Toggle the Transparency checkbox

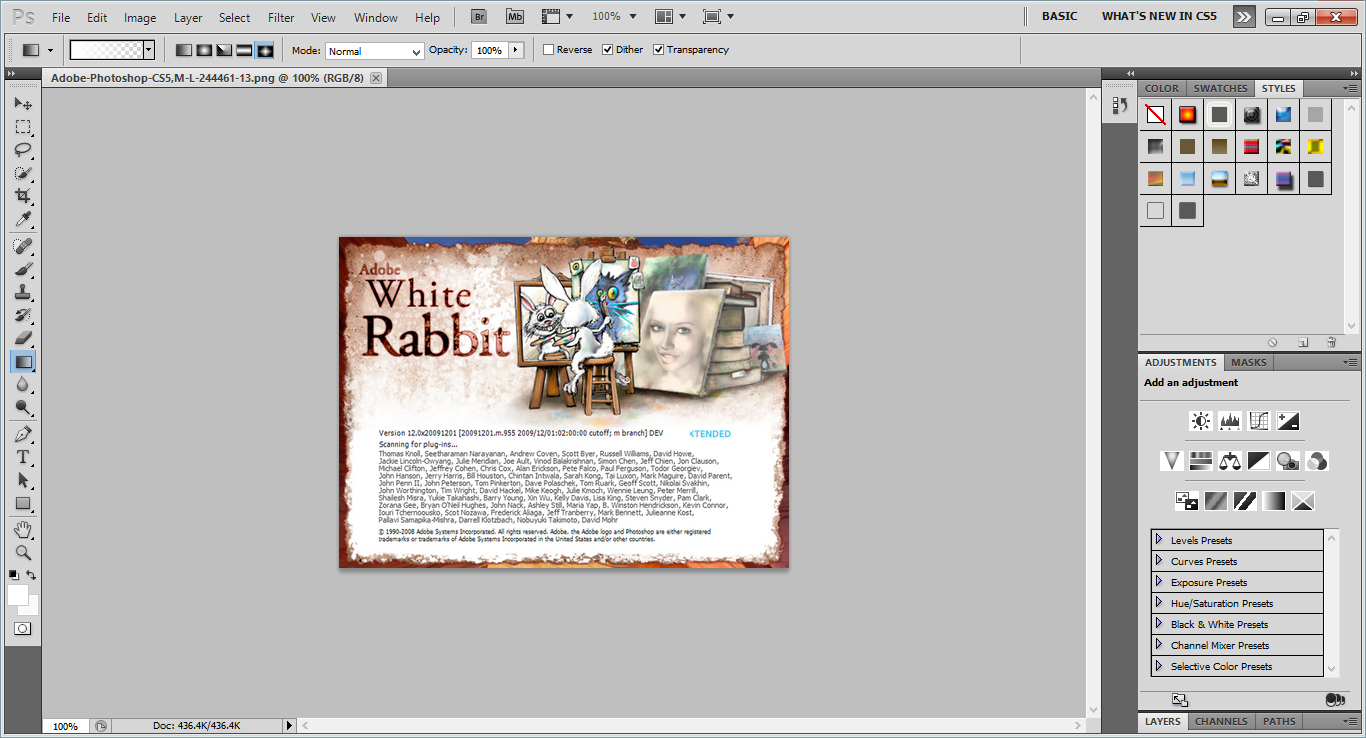(x=658, y=50)
